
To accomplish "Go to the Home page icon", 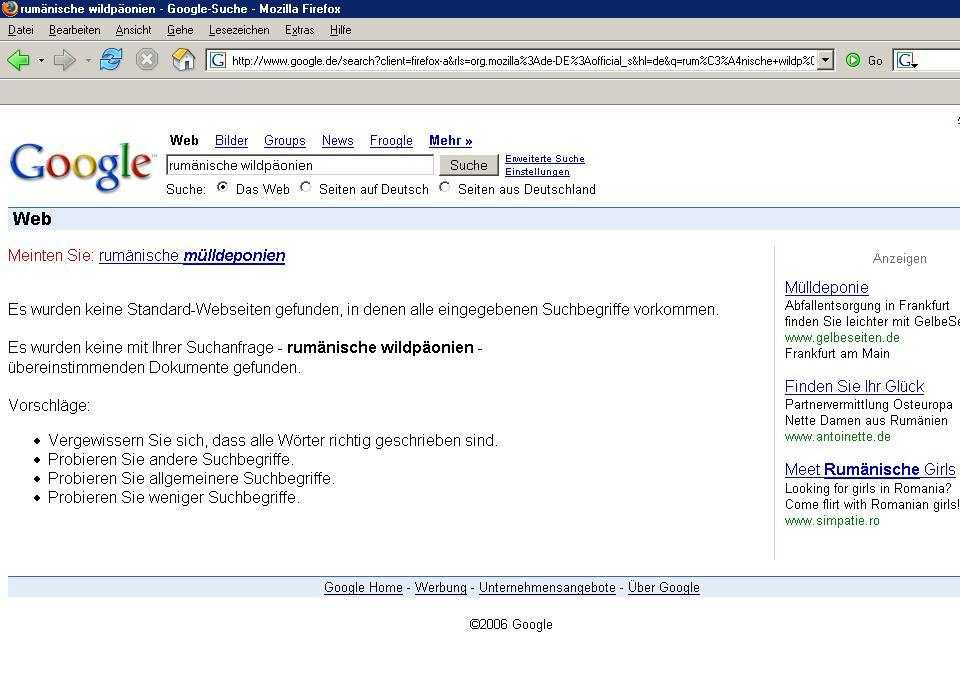I will [183, 60].
